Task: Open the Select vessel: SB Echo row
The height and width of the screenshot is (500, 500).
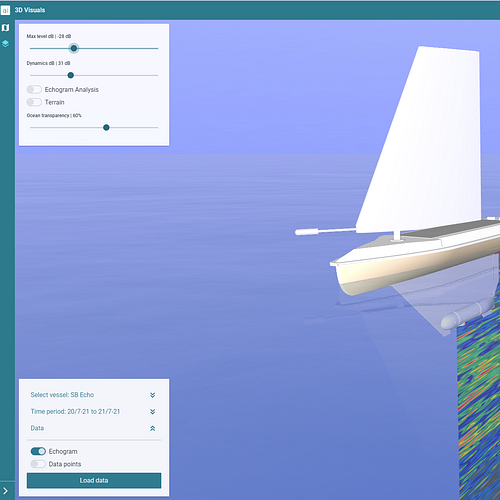Action: pos(94,395)
